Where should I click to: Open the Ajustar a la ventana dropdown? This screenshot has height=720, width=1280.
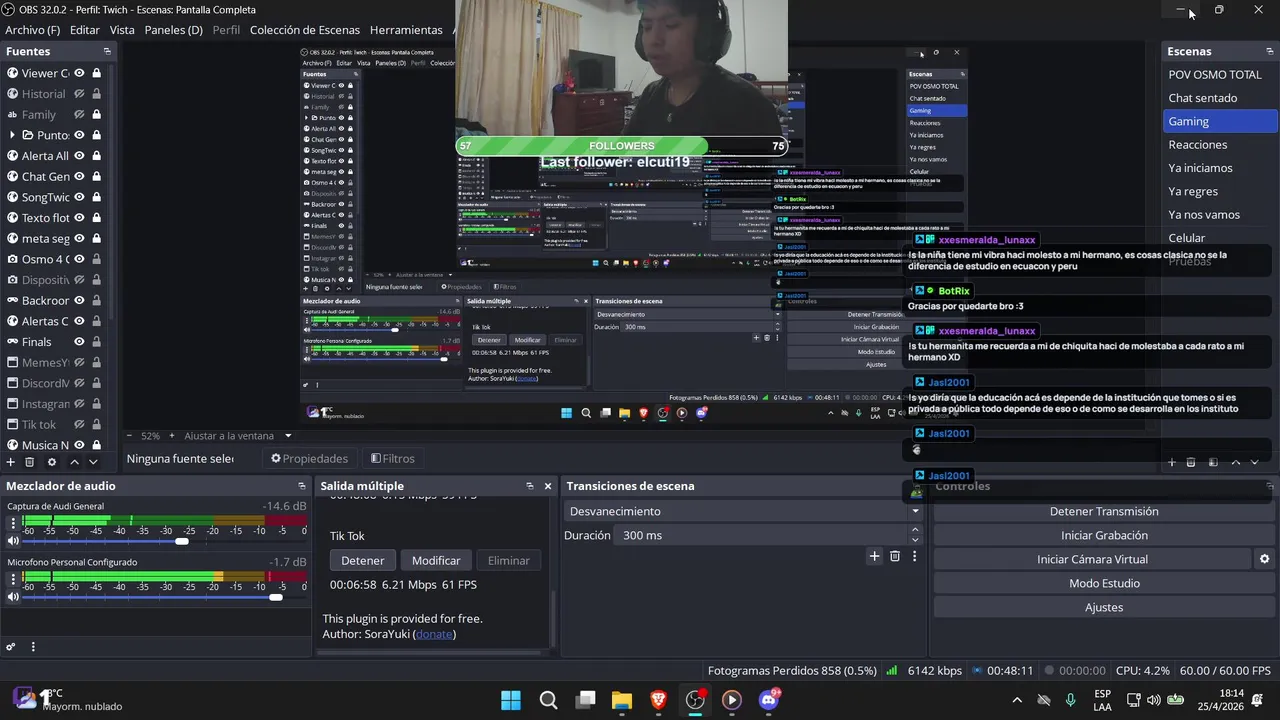238,436
